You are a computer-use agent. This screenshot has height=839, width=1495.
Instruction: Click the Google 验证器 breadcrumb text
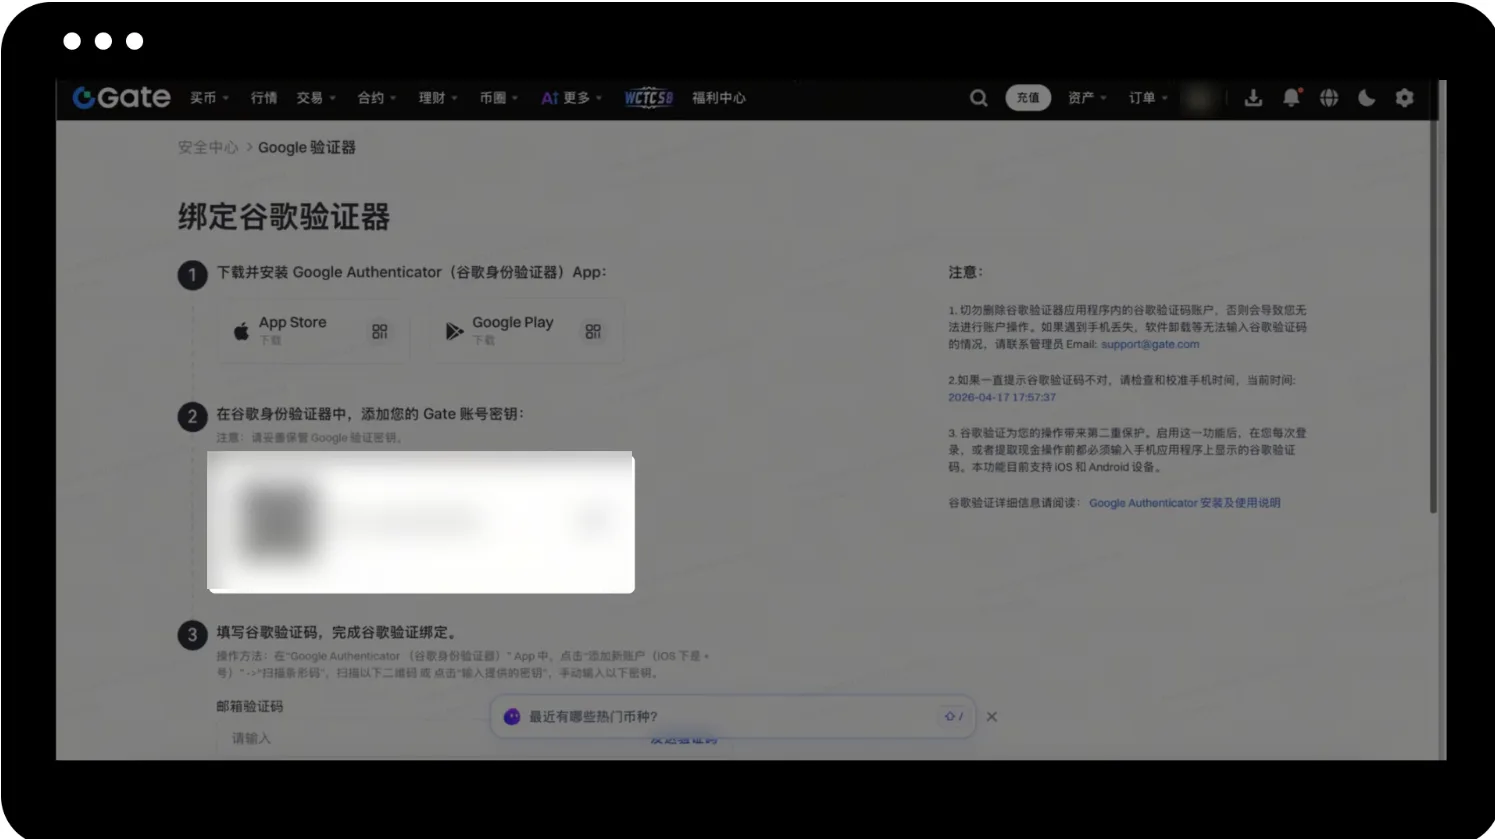[307, 147]
